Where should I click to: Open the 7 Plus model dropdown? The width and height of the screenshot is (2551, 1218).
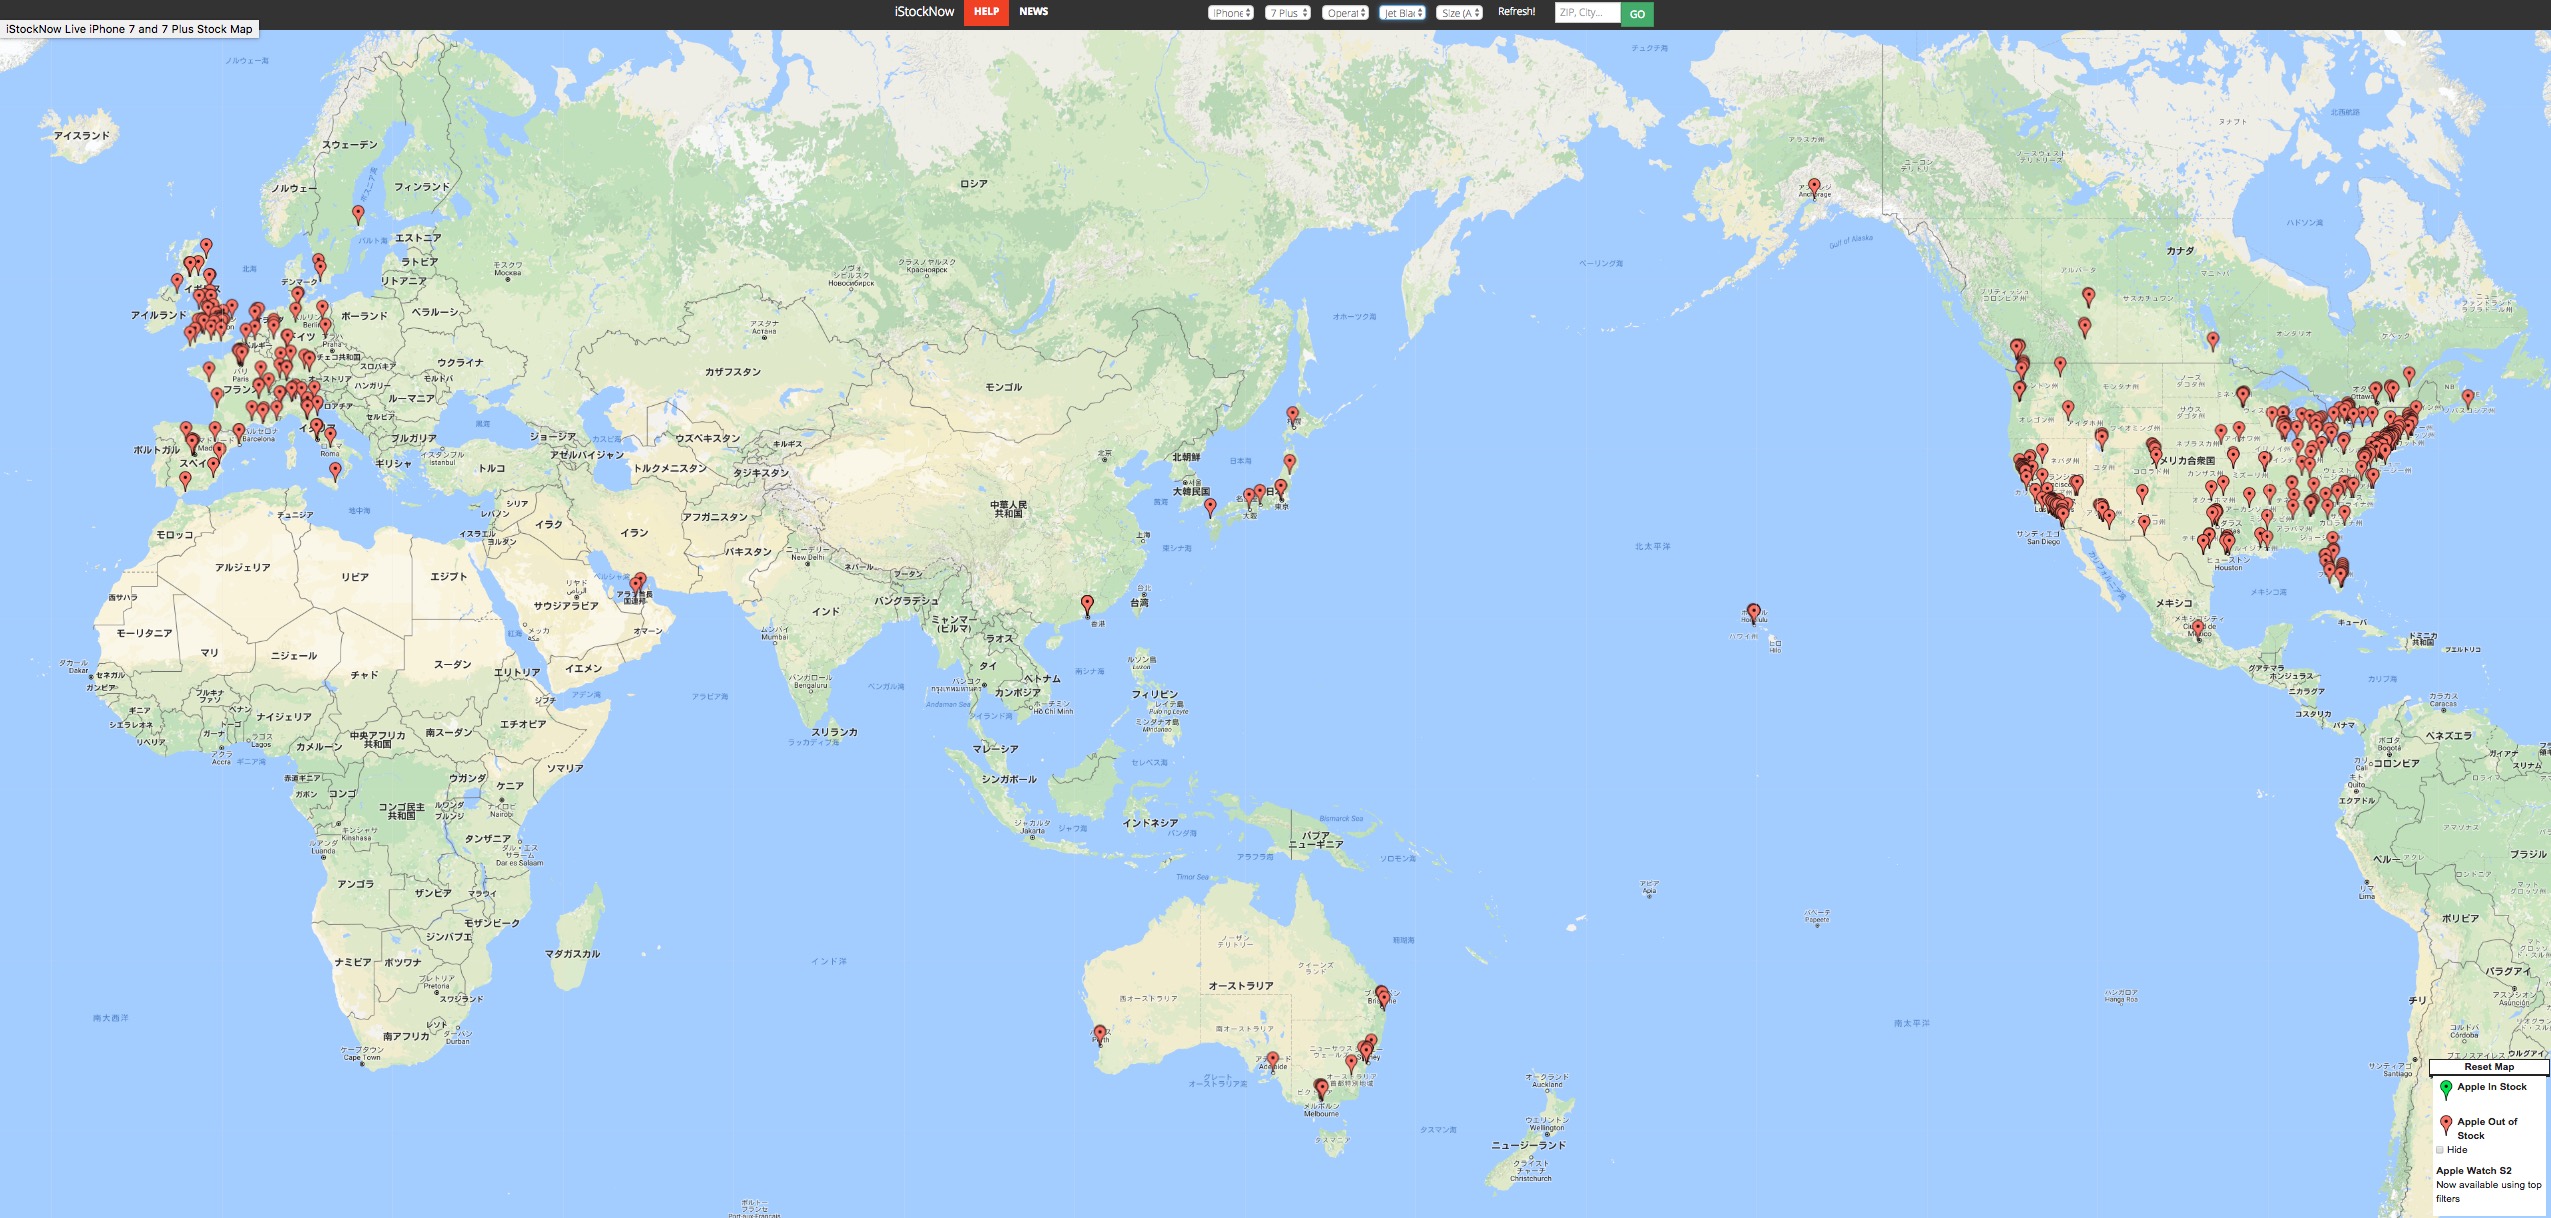[x=1287, y=13]
